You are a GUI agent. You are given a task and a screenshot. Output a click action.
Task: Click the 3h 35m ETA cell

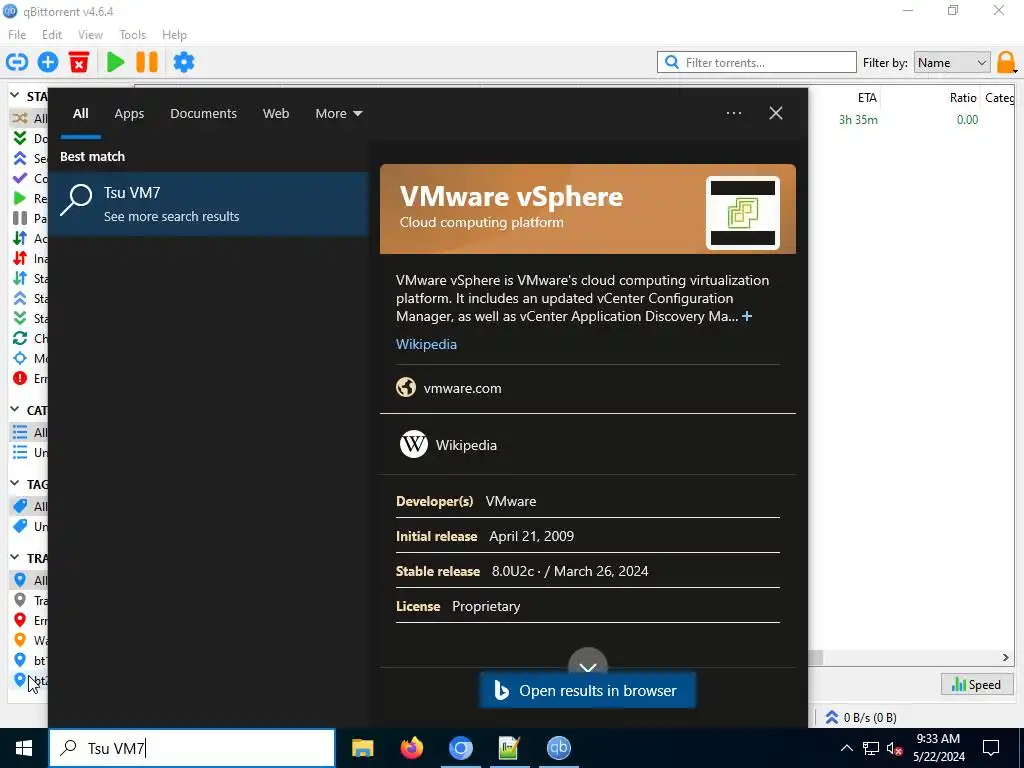[x=858, y=120]
